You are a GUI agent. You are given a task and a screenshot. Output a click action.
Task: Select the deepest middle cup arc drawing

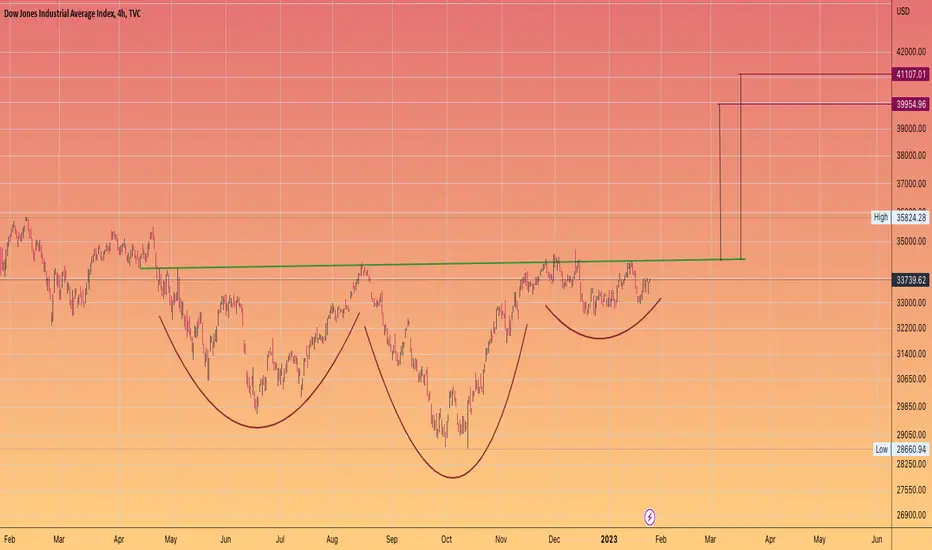(453, 477)
